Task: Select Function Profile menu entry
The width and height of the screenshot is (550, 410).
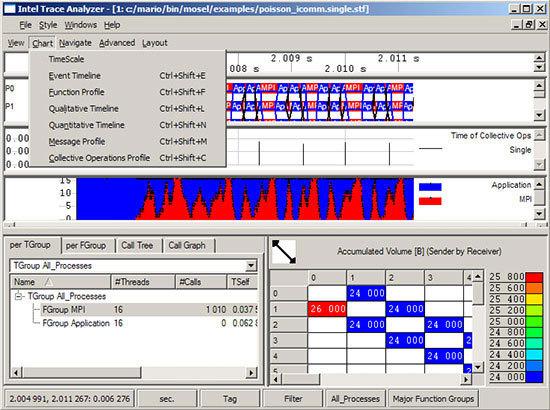Action: (128, 92)
